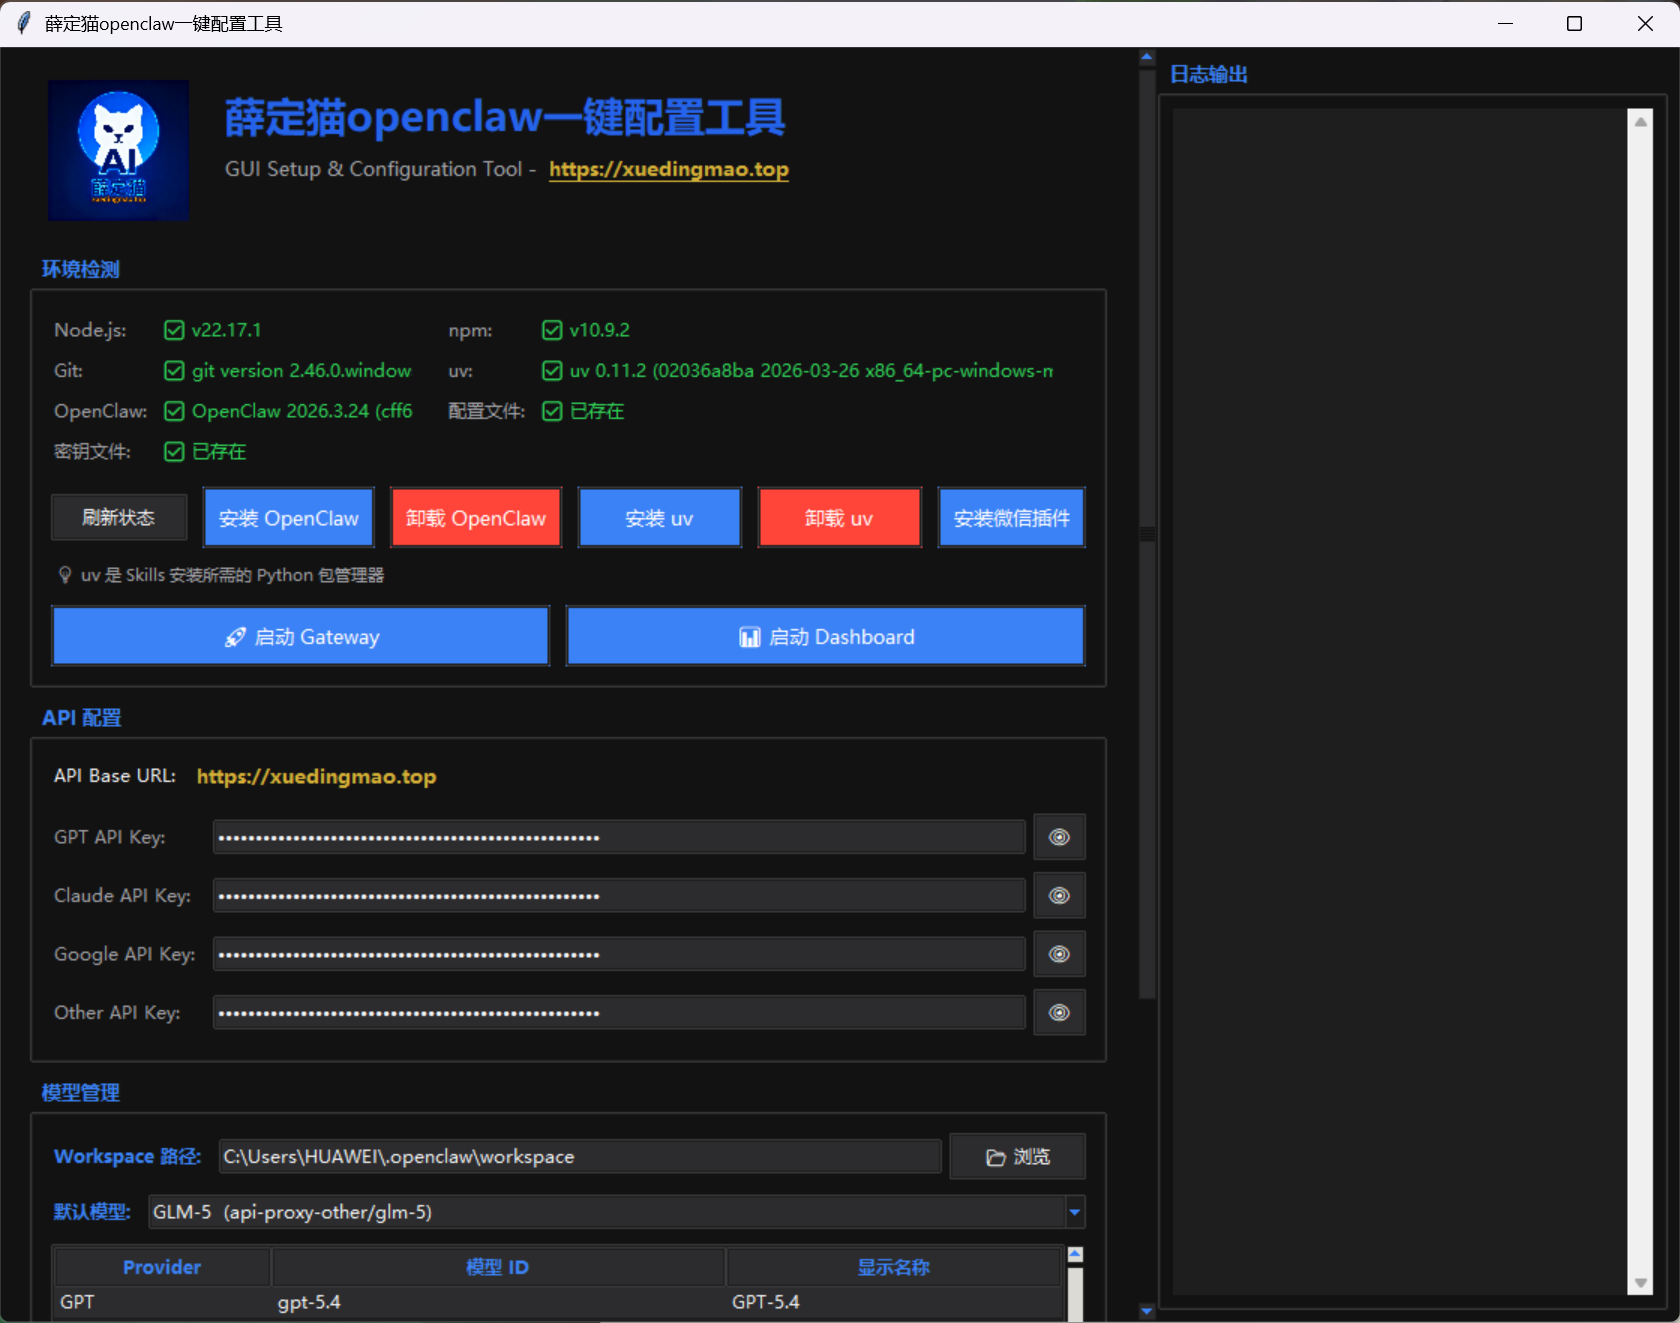Viewport: 1680px width, 1323px height.
Task: Click the 配置文件 status check icon
Action: tap(552, 411)
